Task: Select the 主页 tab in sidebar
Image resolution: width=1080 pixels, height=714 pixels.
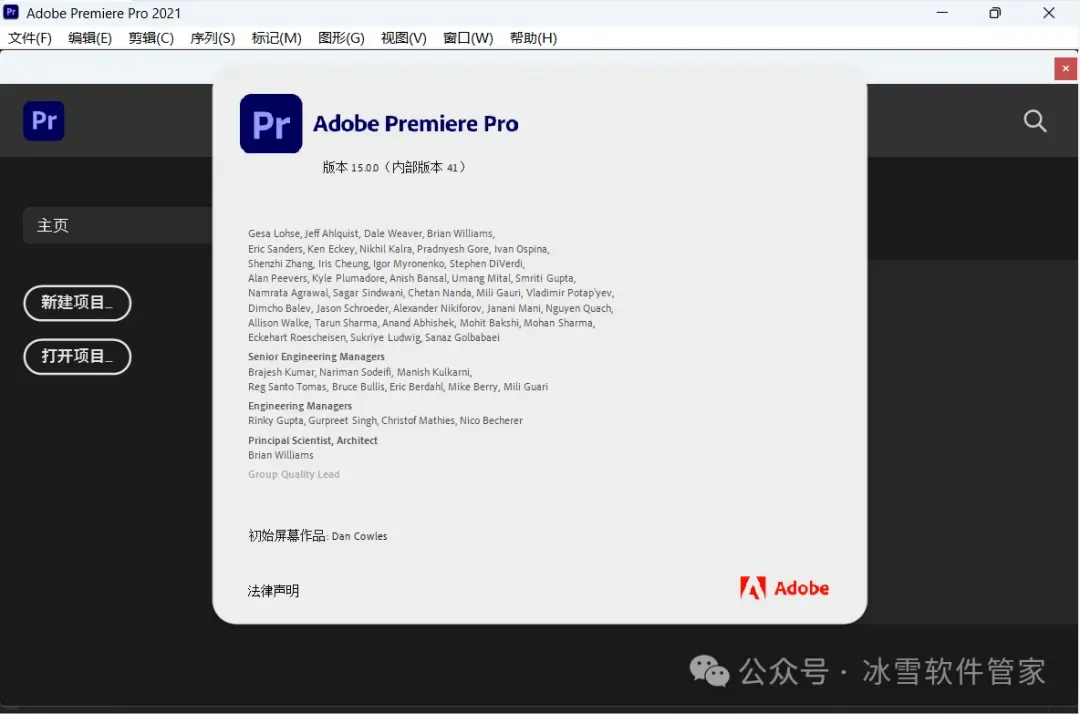Action: [x=118, y=226]
